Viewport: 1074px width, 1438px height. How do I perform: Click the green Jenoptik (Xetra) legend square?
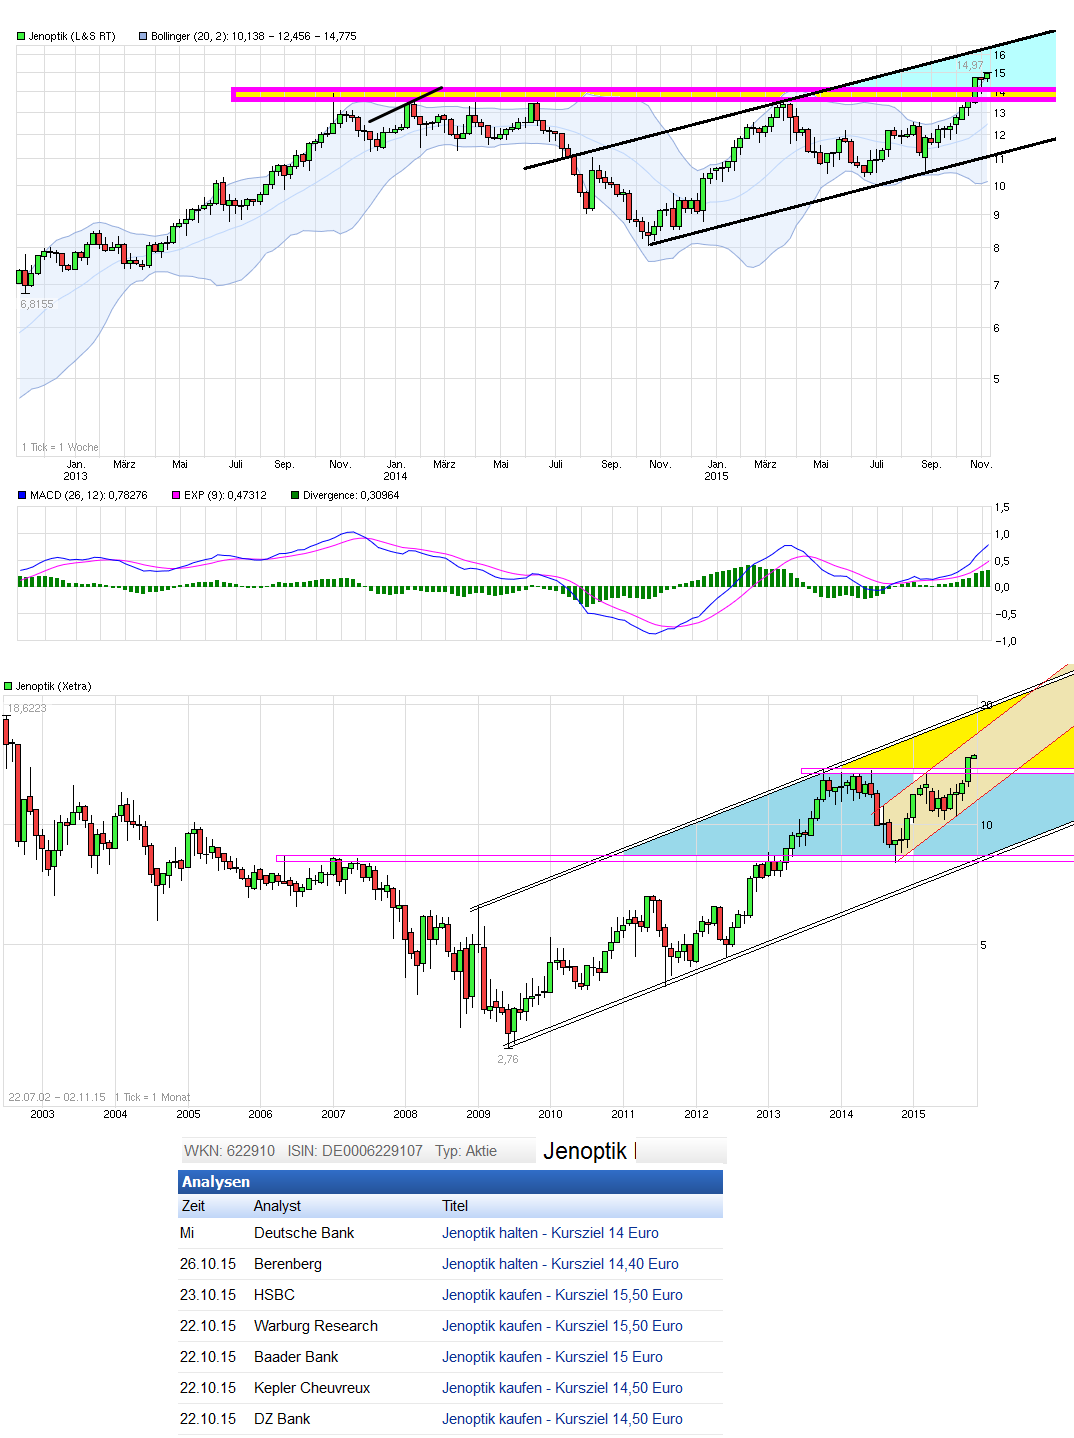coord(8,686)
